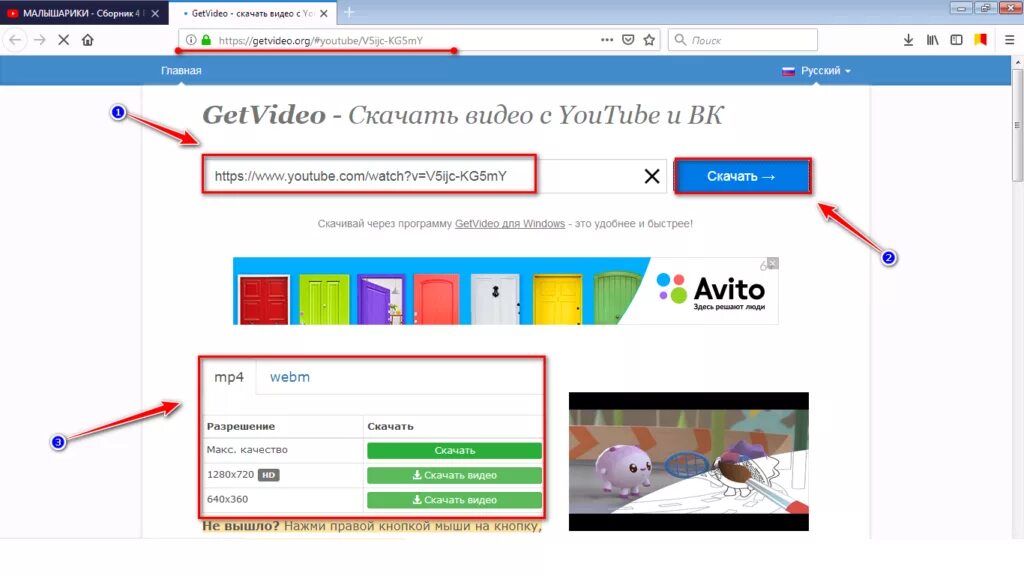The height and width of the screenshot is (576, 1024).
Task: Download the 640x360 video
Action: click(x=454, y=500)
